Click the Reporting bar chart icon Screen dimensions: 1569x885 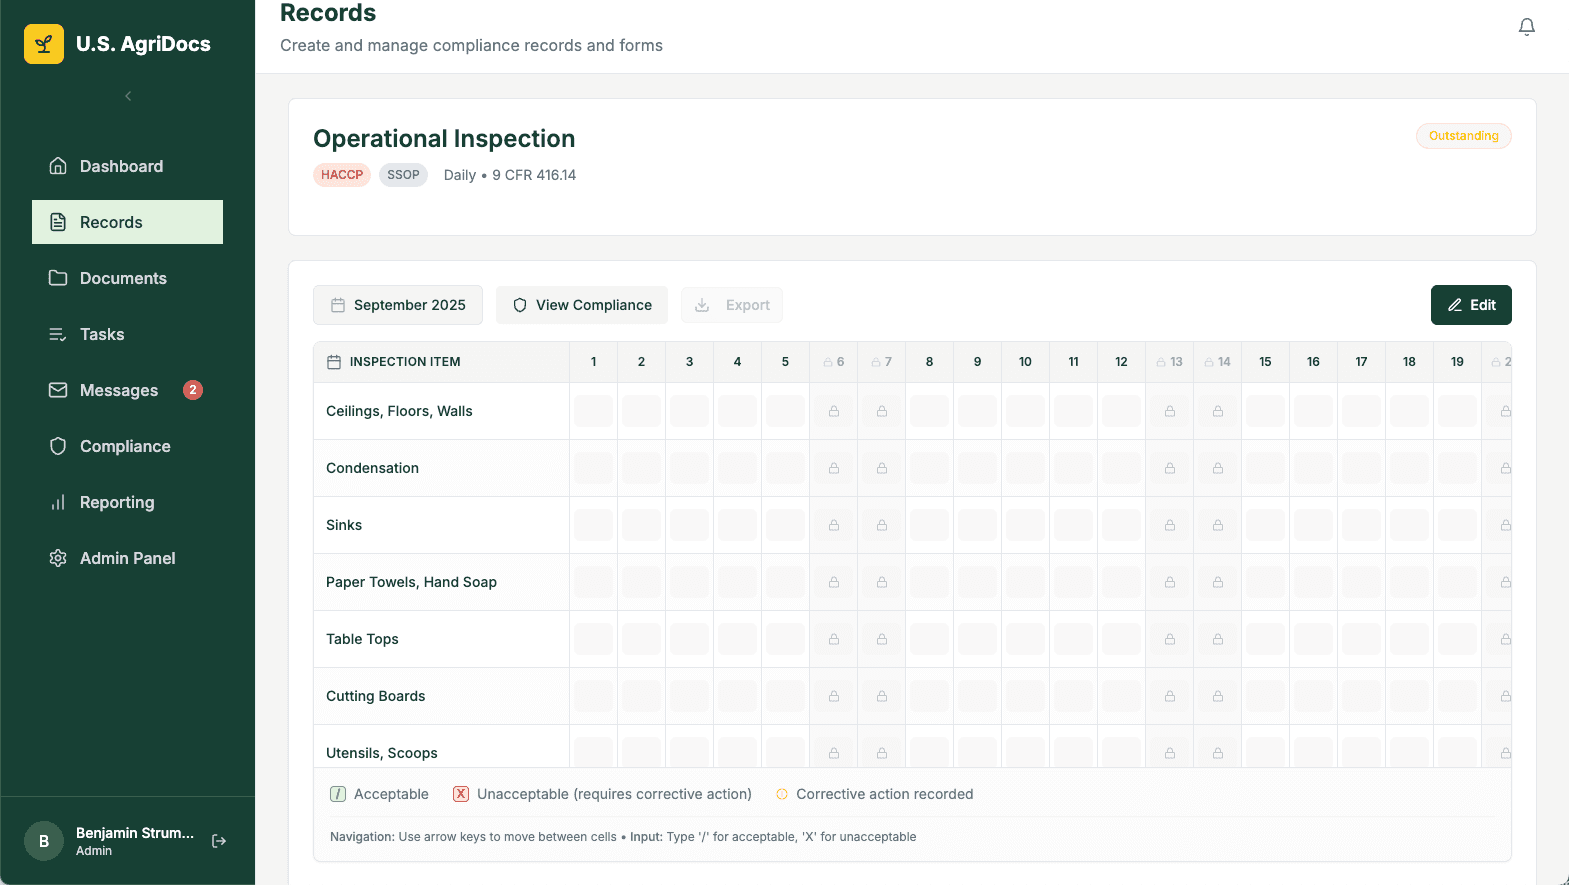(58, 502)
